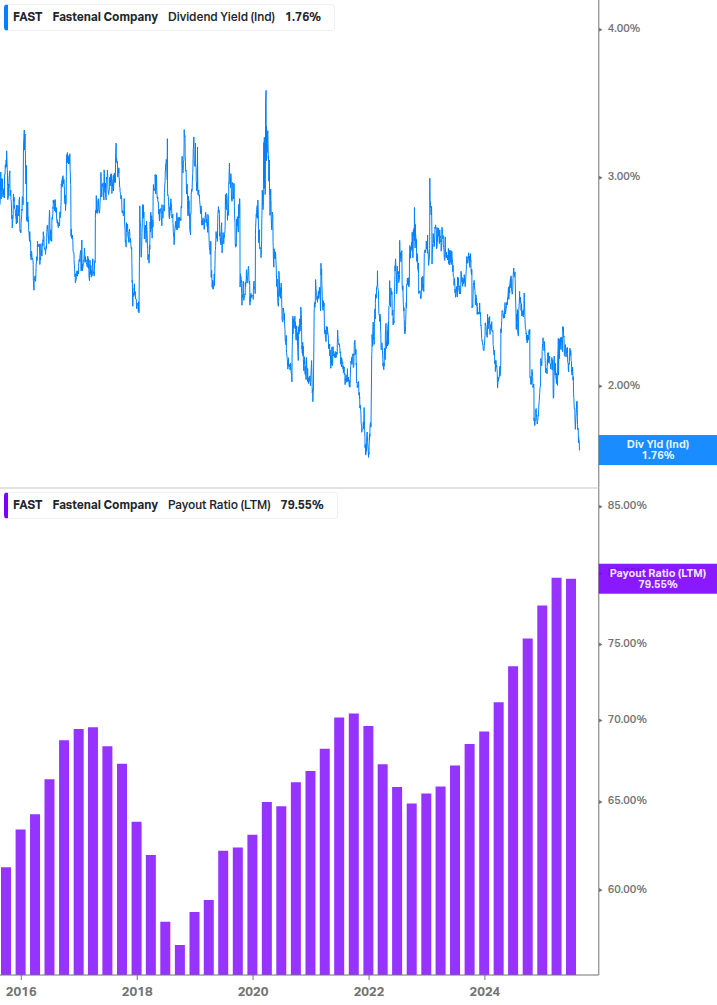Image resolution: width=717 pixels, height=1005 pixels.
Task: Click the 3.00% axis label
Action: pos(623,176)
